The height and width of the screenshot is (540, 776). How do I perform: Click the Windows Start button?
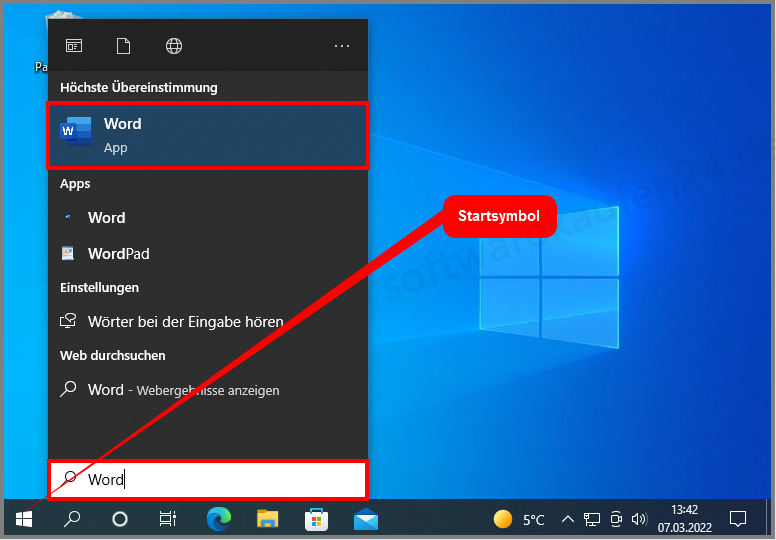coord(24,519)
